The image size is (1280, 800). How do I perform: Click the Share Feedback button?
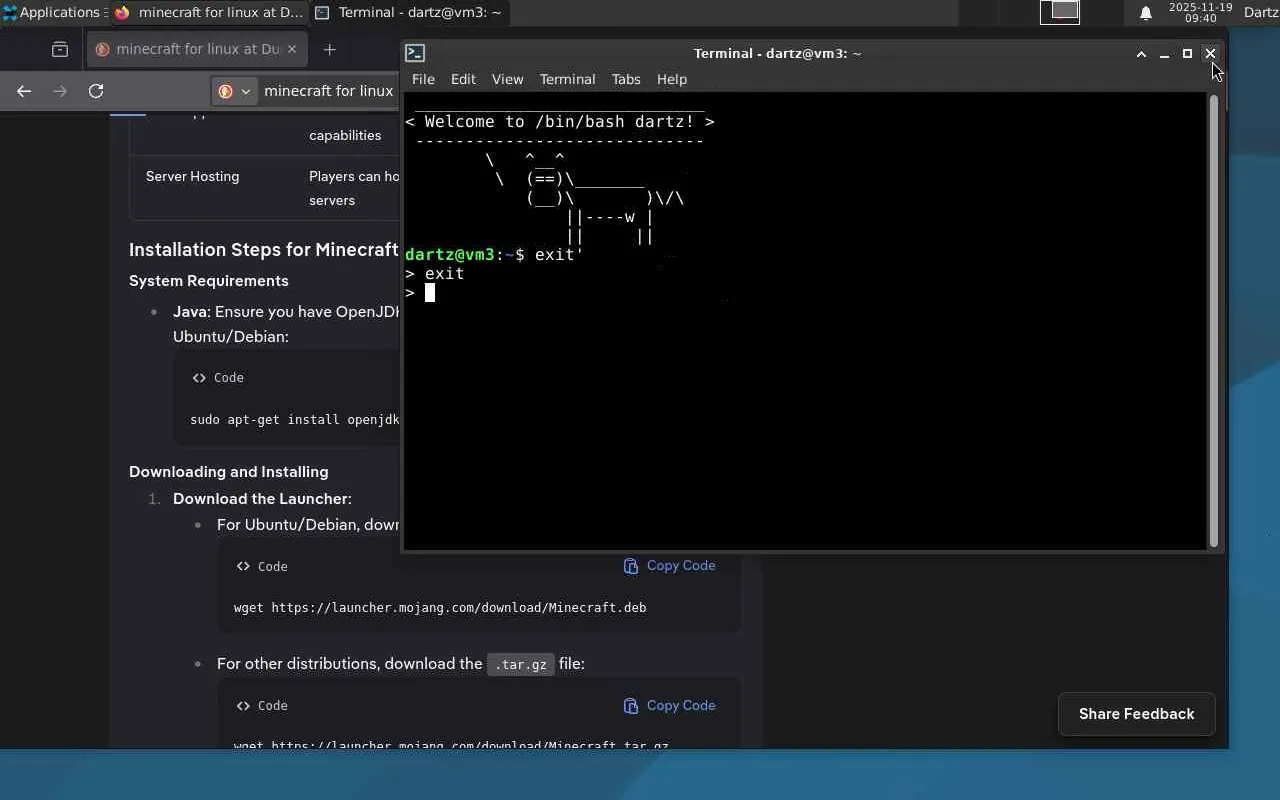[1136, 714]
